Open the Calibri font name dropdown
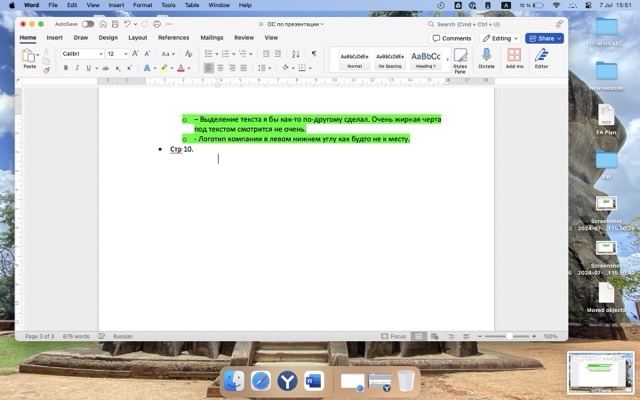This screenshot has width=640, height=400. (x=80, y=53)
